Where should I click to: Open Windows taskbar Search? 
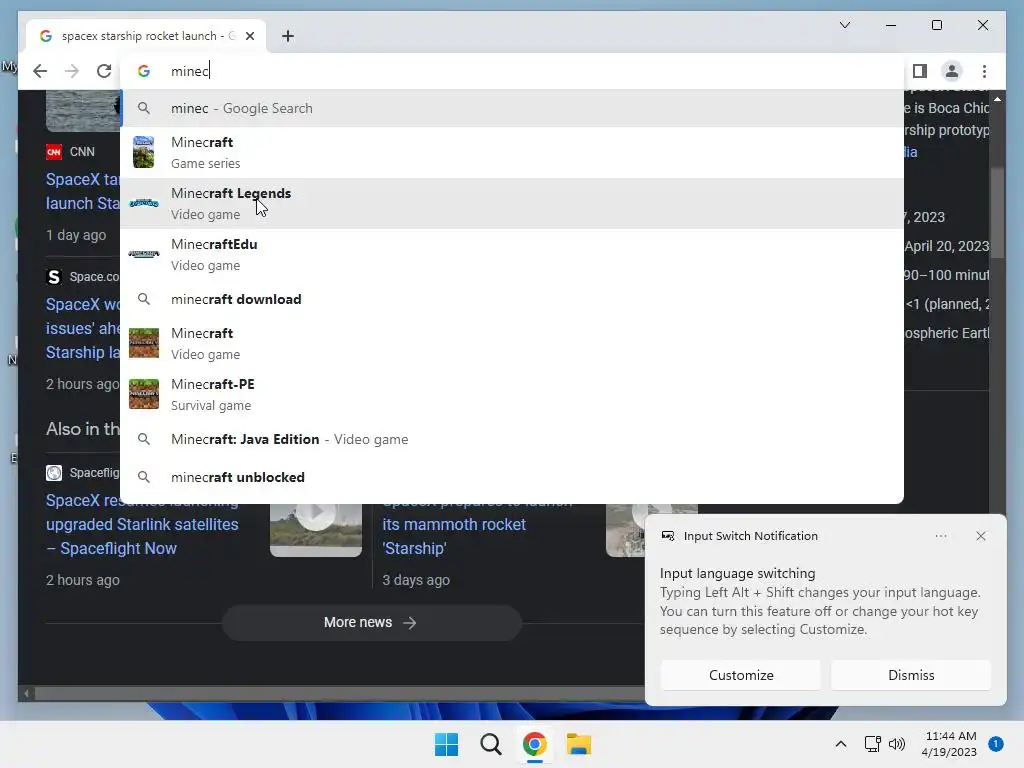point(490,744)
